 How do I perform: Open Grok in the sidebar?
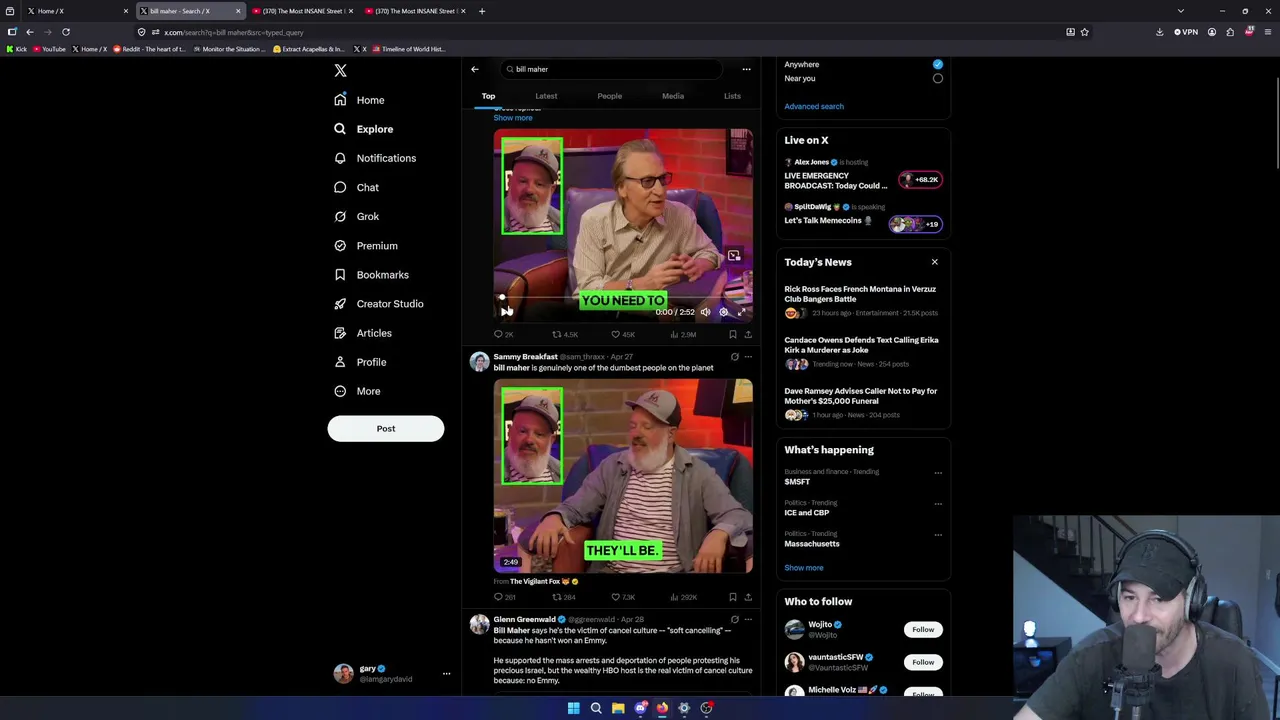[356, 216]
